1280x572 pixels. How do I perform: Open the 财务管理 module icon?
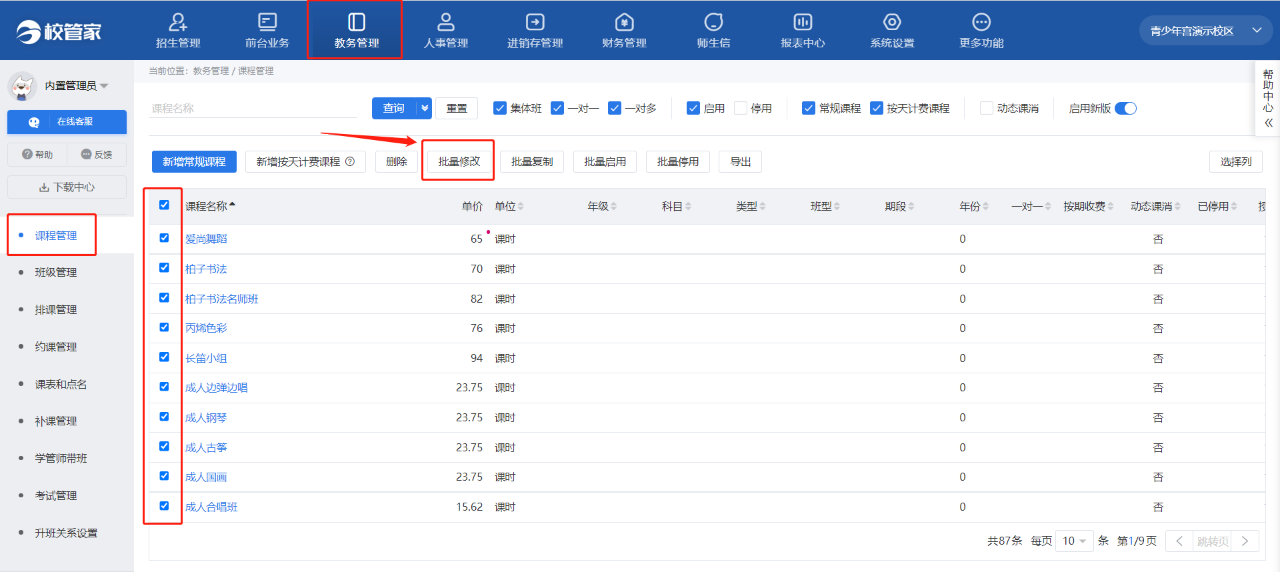pos(624,23)
